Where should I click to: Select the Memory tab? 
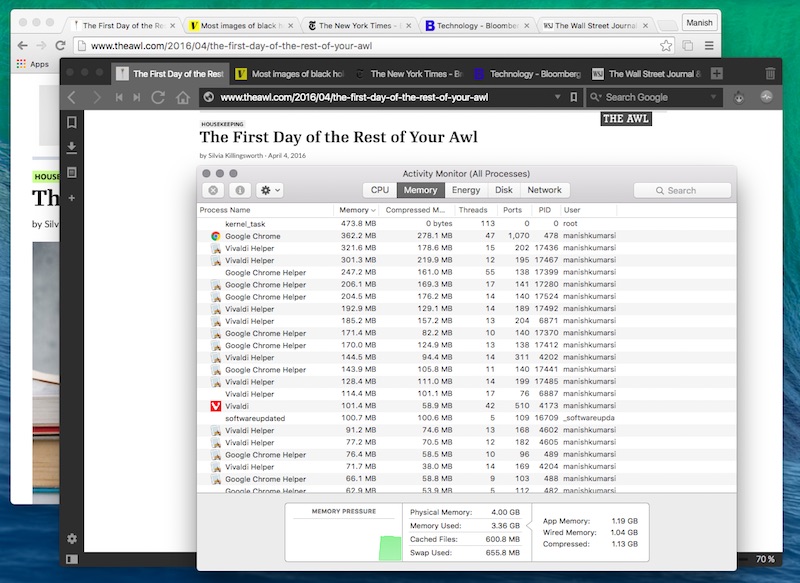(x=420, y=190)
